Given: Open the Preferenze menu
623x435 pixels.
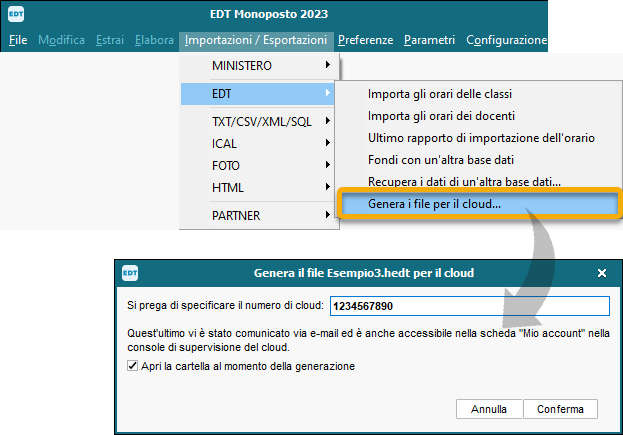Looking at the screenshot, I should pos(366,40).
